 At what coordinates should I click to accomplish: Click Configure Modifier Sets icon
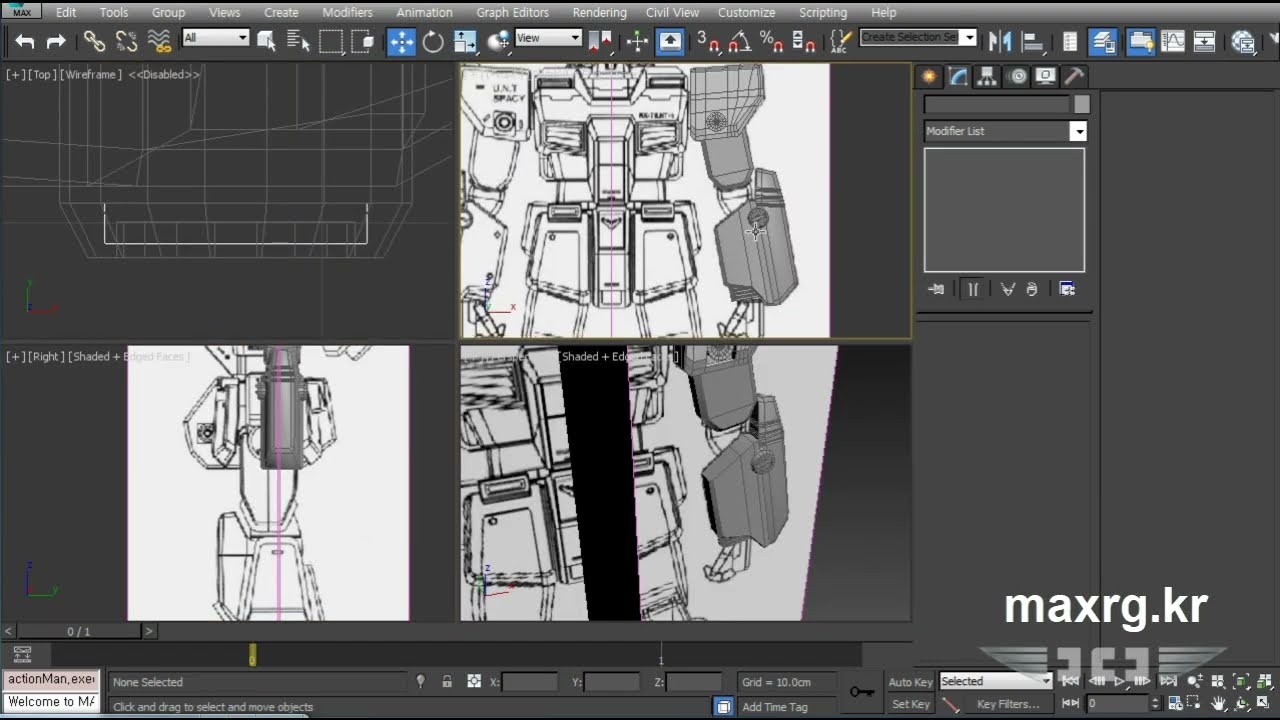click(1067, 289)
